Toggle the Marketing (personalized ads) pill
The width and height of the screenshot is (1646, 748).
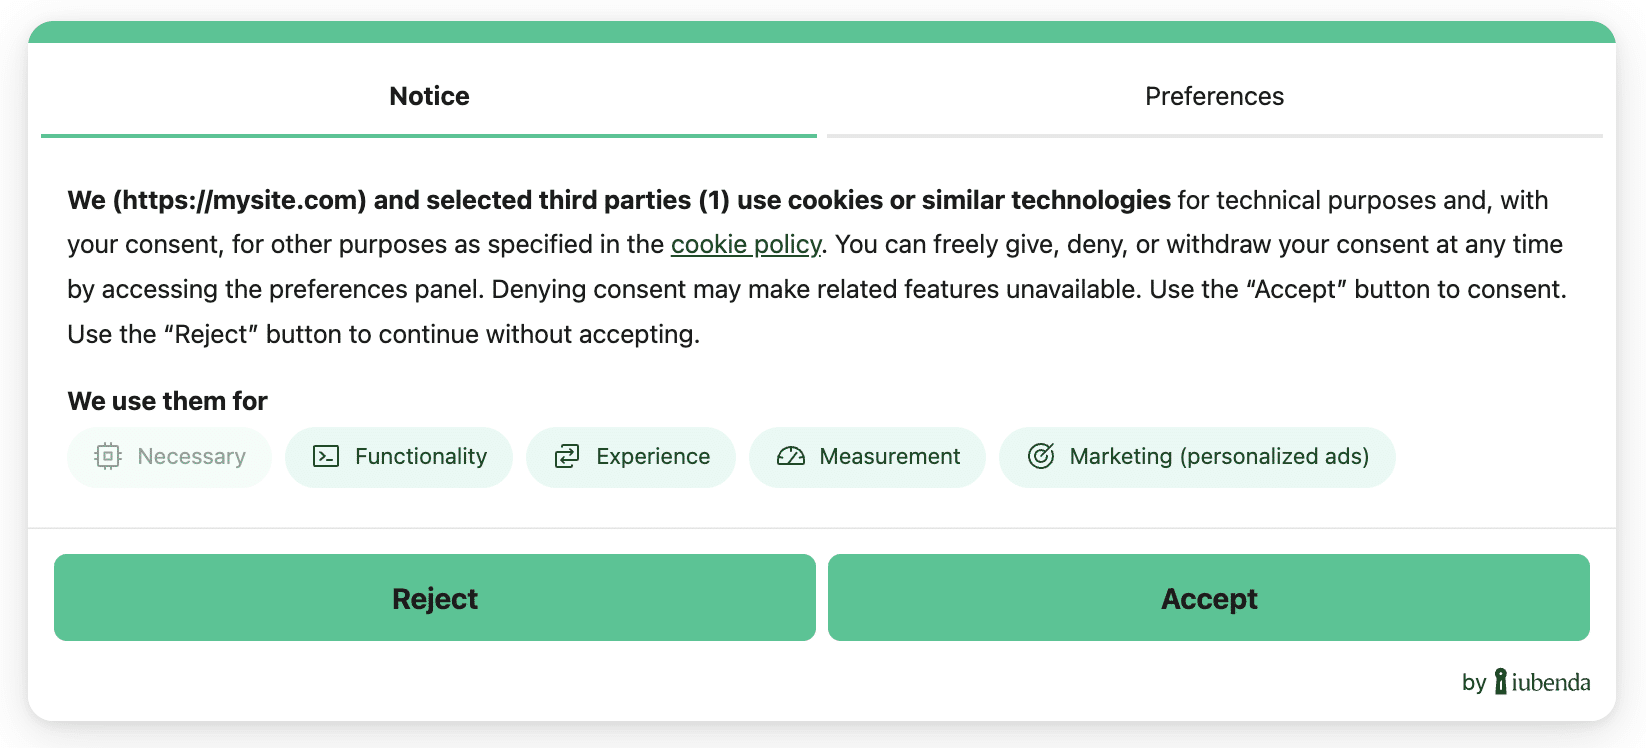(x=1197, y=456)
